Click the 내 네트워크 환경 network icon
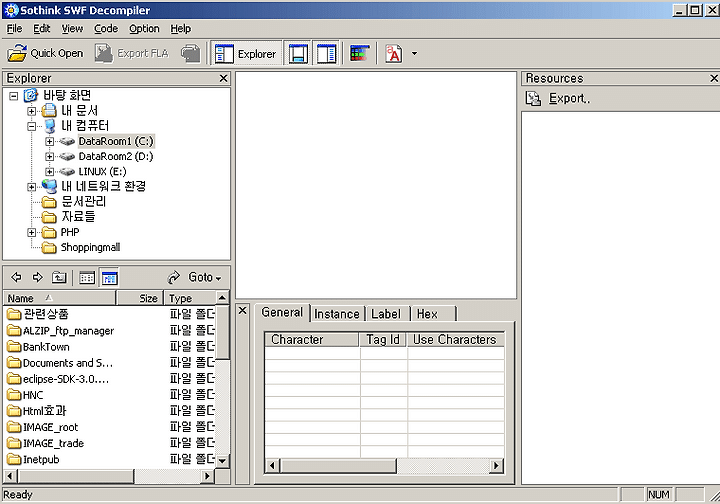The image size is (720, 504). pos(50,186)
